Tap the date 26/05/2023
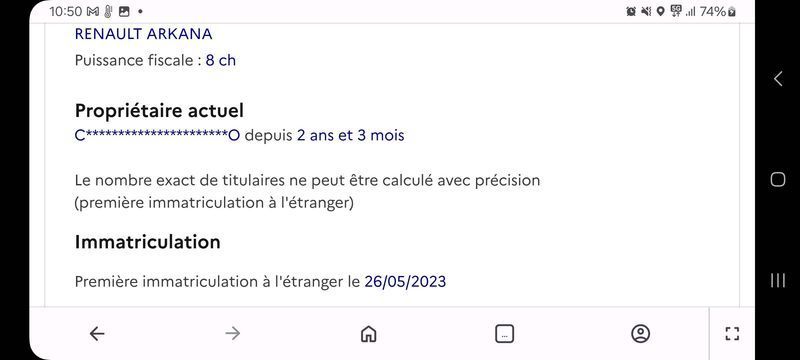Image resolution: width=800 pixels, height=360 pixels. pos(405,281)
